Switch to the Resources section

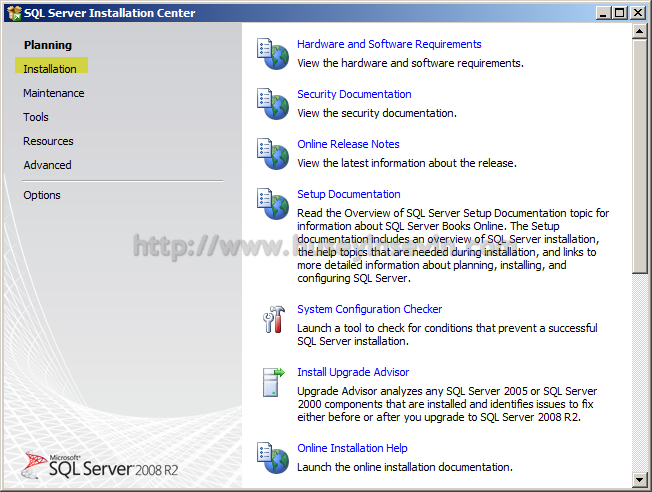coord(48,141)
